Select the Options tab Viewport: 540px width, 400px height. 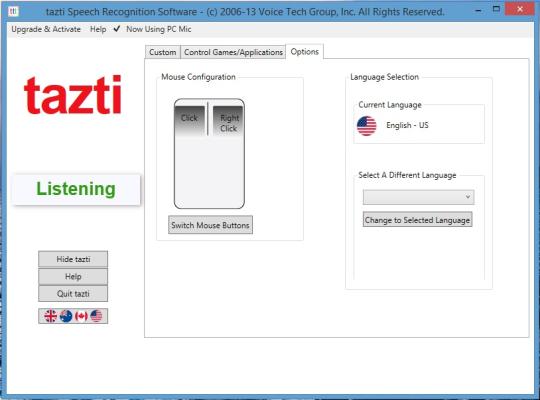(305, 52)
